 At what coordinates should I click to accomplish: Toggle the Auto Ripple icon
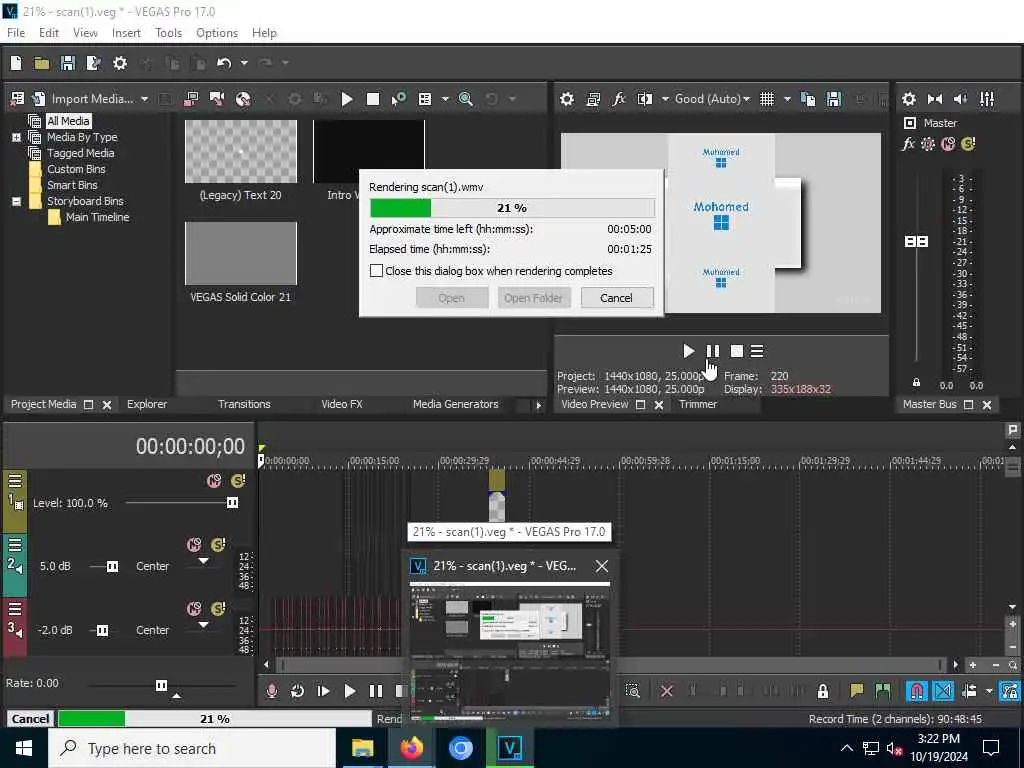point(969,691)
